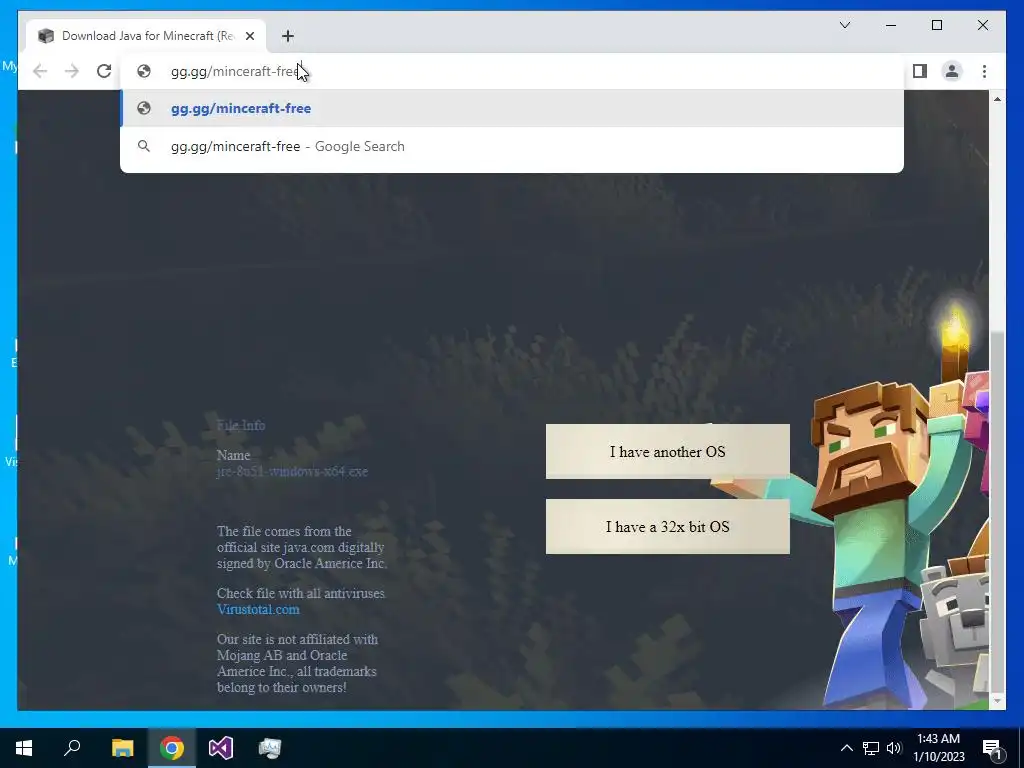1024x768 pixels.
Task: Open File Explorer from the taskbar
Action: point(122,748)
